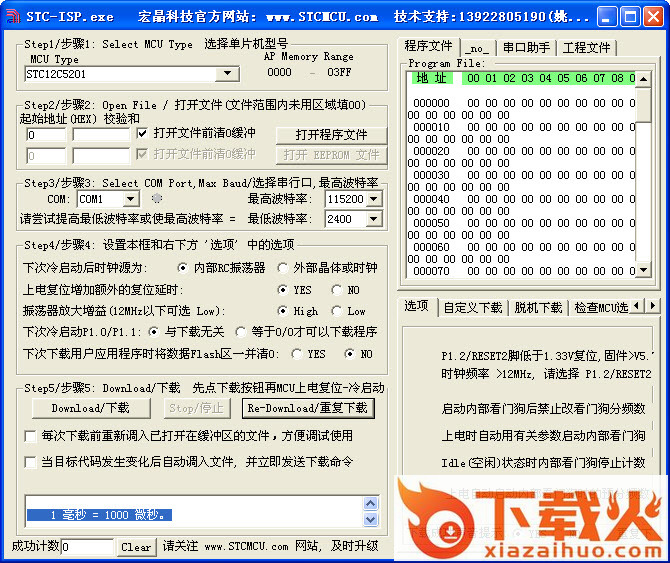Switch to 检查MCU选 tab
Image resolution: width=670 pixels, height=563 pixels.
coord(601,308)
